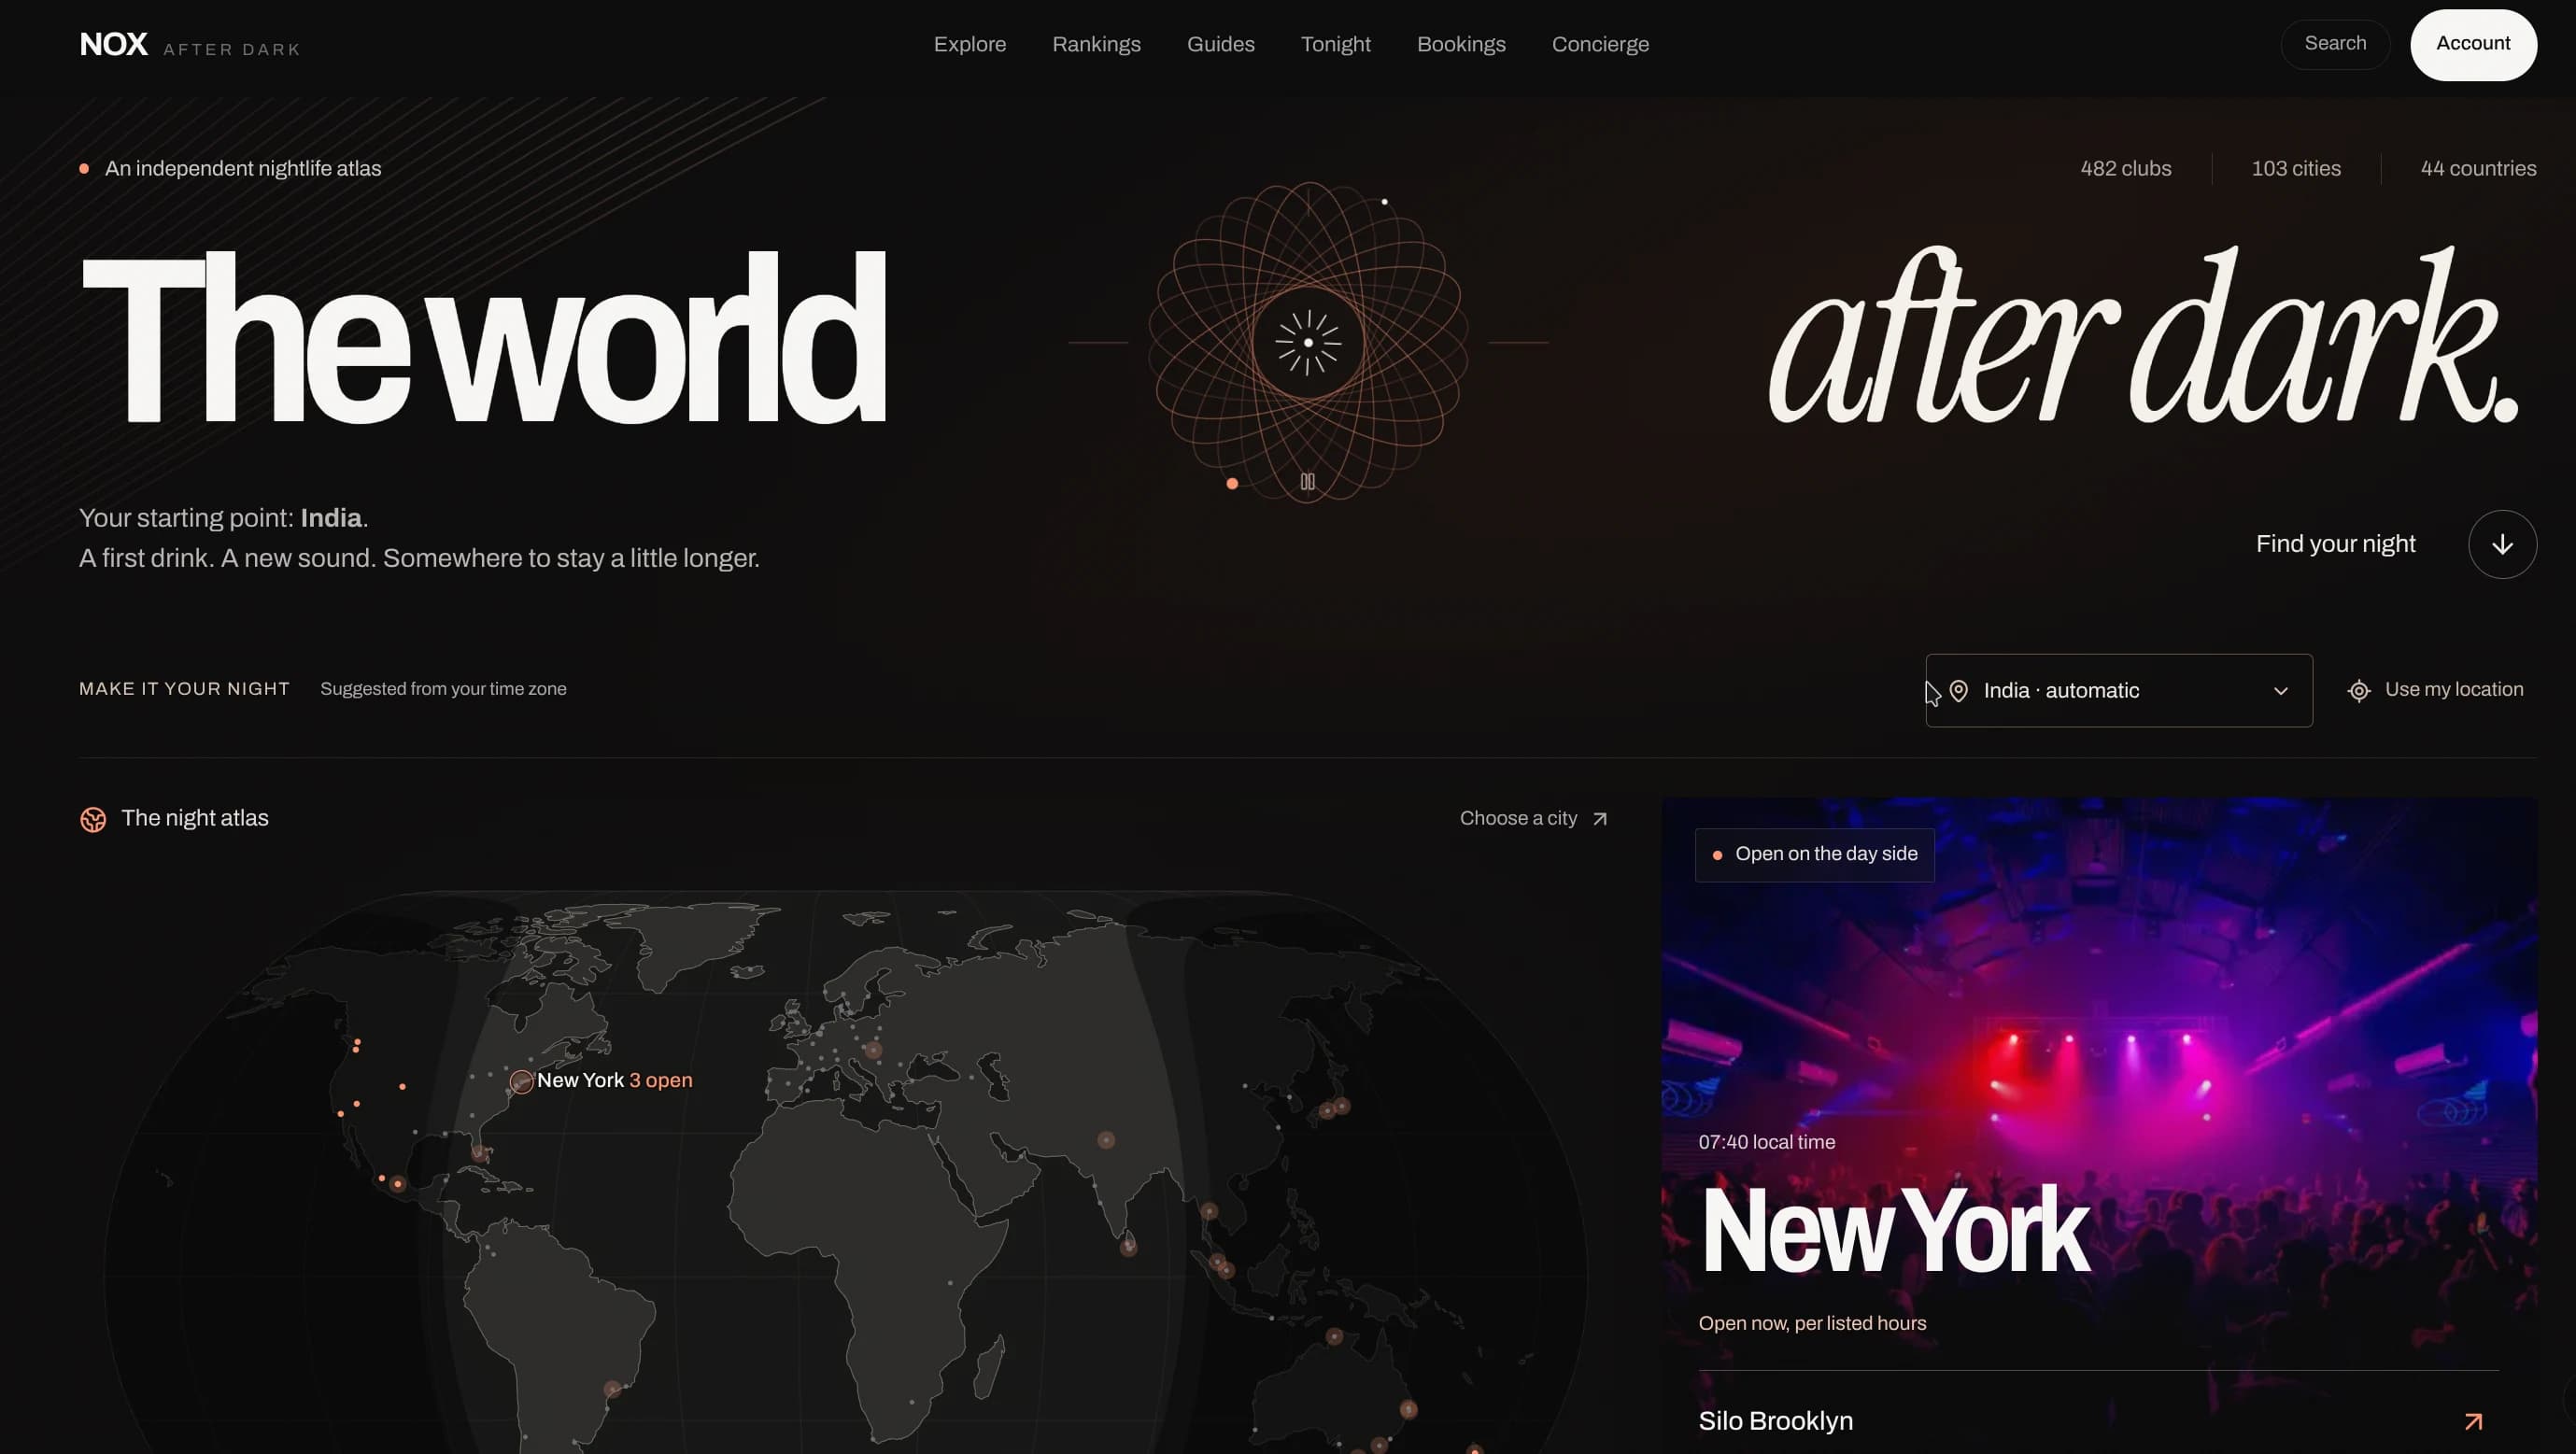Select Tonight in the top navigation
The height and width of the screenshot is (1454, 2576).
(1335, 44)
